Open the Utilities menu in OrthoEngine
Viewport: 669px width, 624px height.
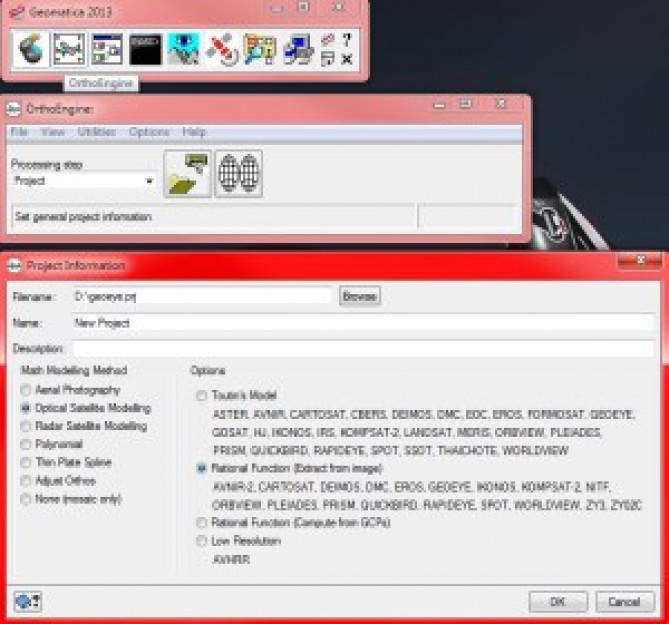[x=96, y=132]
